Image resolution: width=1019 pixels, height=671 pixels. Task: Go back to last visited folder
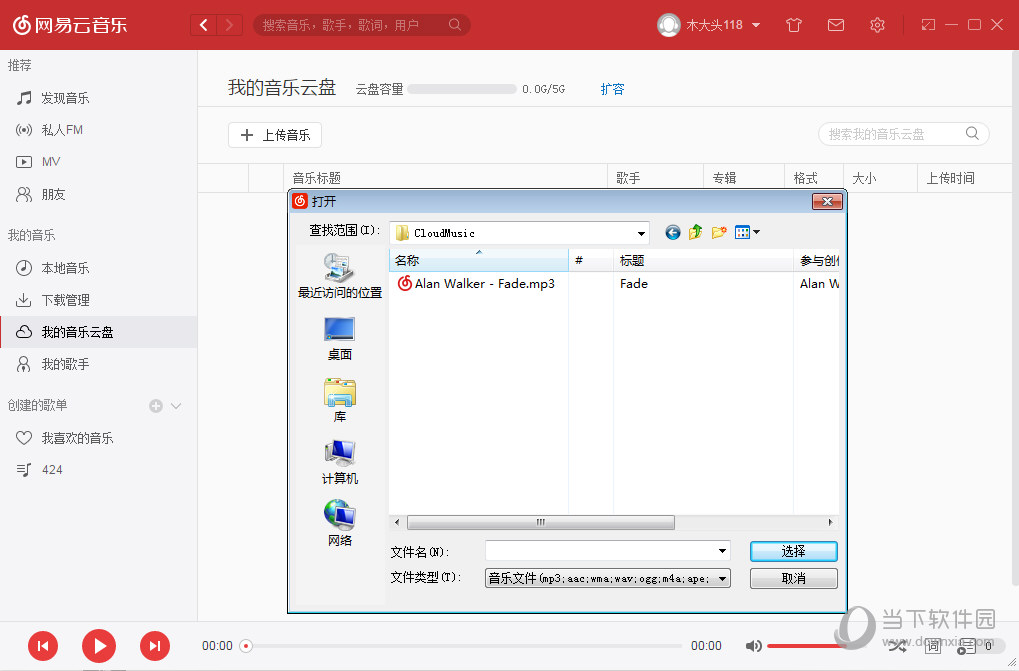tap(673, 233)
